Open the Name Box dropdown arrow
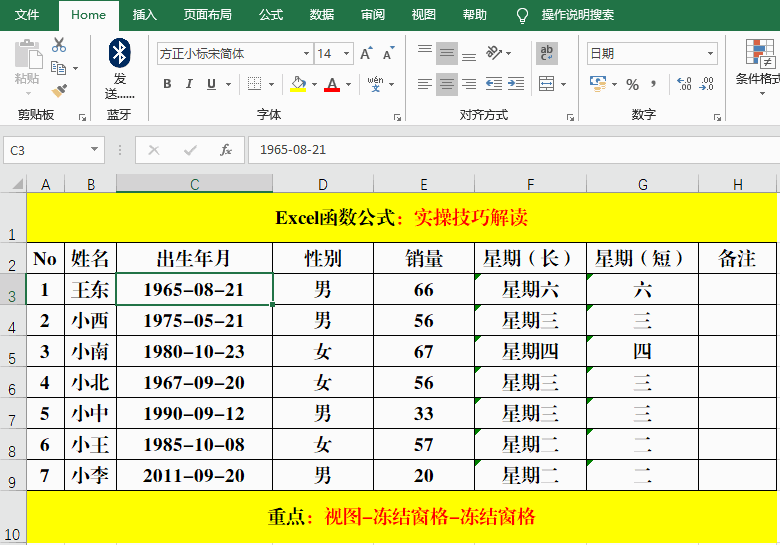The width and height of the screenshot is (780, 545). click(x=96, y=150)
